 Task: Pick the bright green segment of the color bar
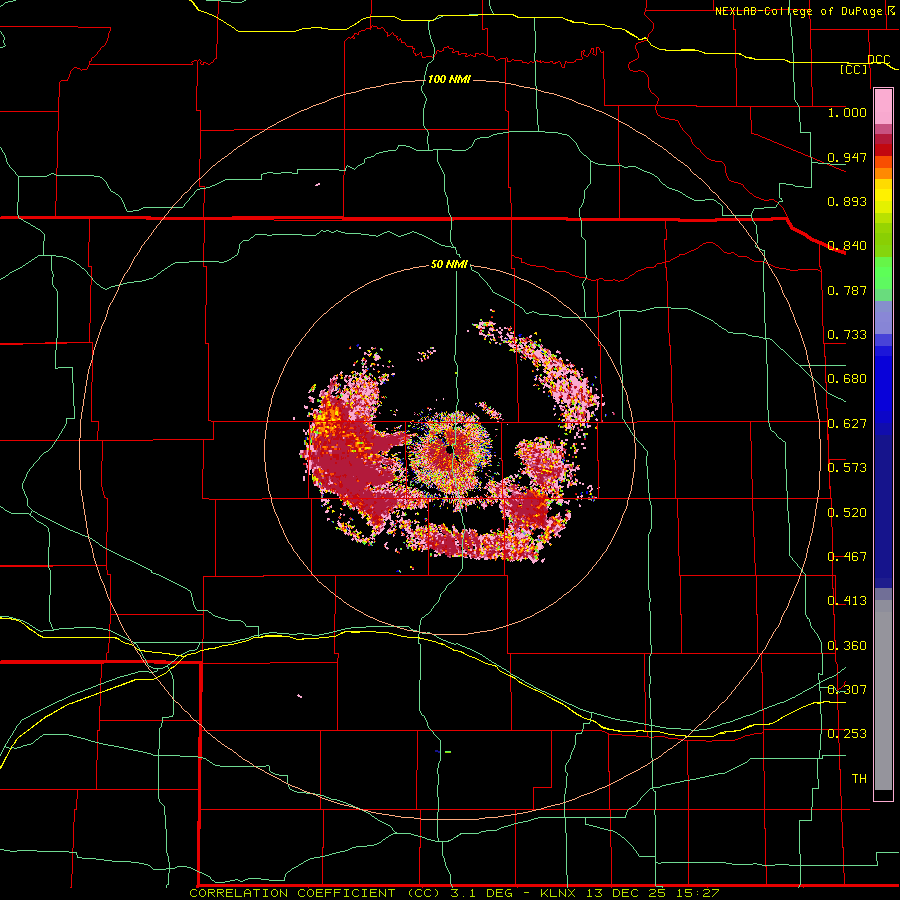coord(883,273)
